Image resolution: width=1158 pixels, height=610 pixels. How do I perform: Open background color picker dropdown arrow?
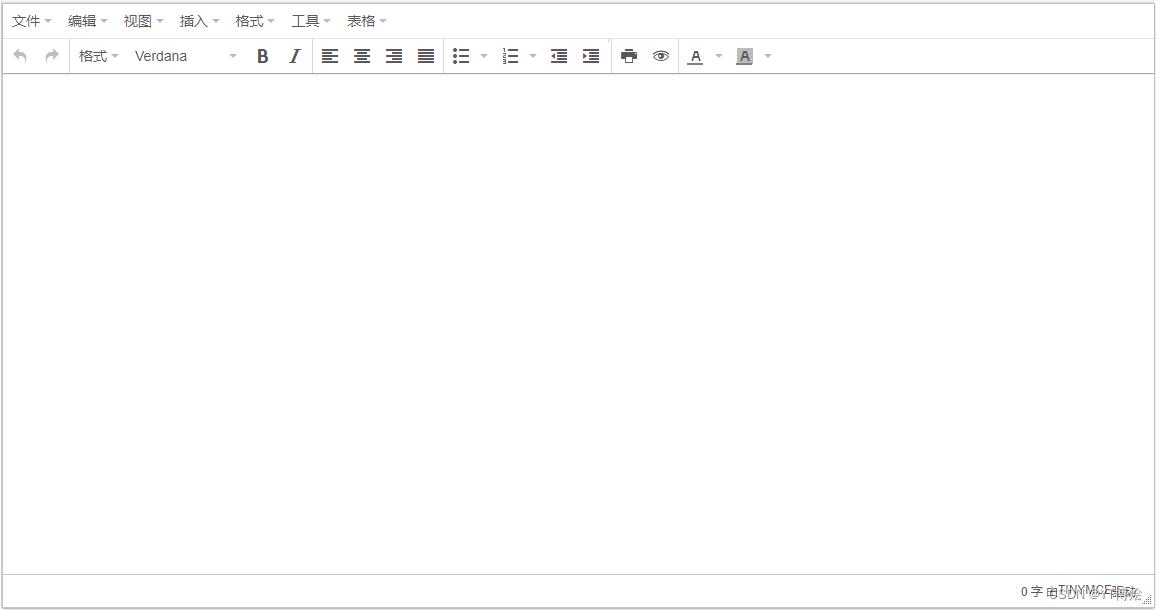click(767, 56)
